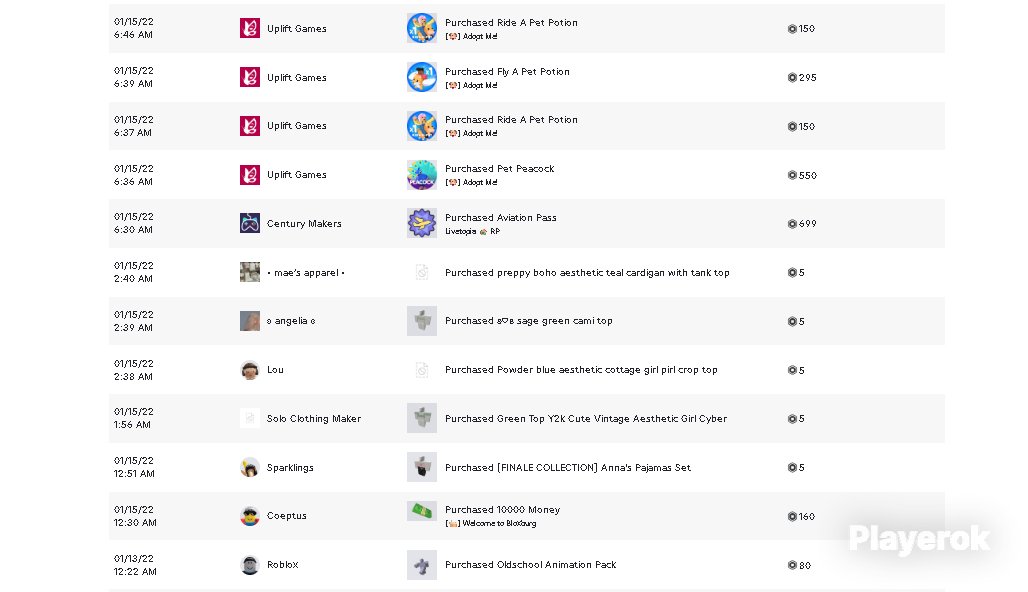Open Coeptus avatar icon
Image resolution: width=1028 pixels, height=592 pixels.
coord(250,516)
